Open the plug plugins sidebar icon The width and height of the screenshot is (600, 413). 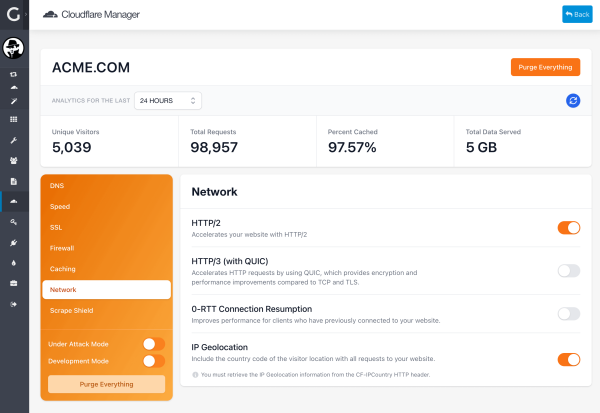[13, 243]
